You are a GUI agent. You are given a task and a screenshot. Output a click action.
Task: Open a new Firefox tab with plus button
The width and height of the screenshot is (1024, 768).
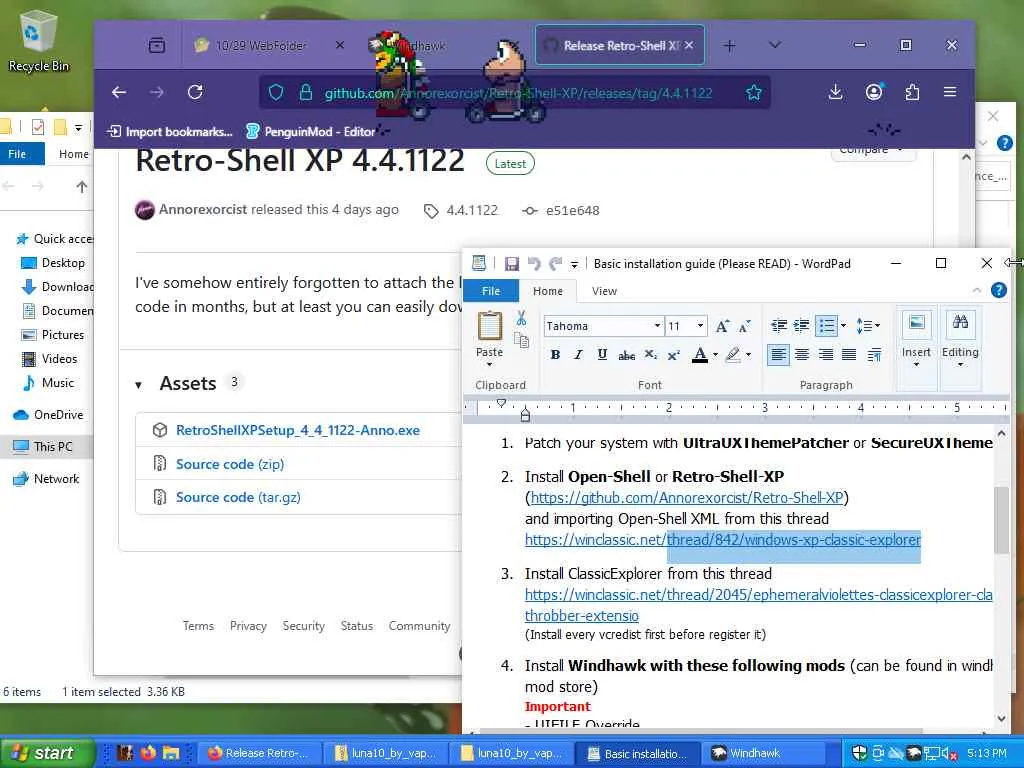(x=729, y=45)
